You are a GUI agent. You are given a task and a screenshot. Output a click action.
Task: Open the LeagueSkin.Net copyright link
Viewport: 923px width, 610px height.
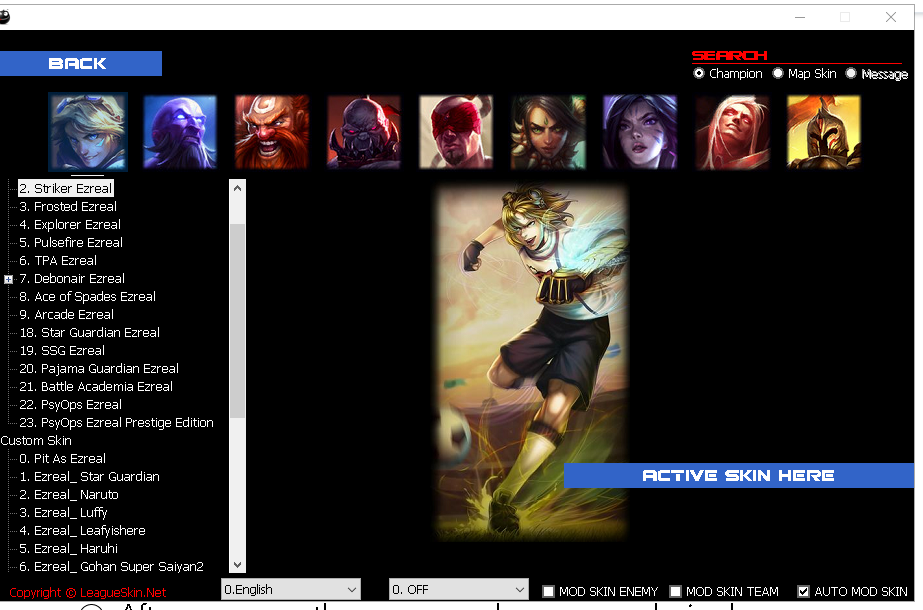point(87,592)
